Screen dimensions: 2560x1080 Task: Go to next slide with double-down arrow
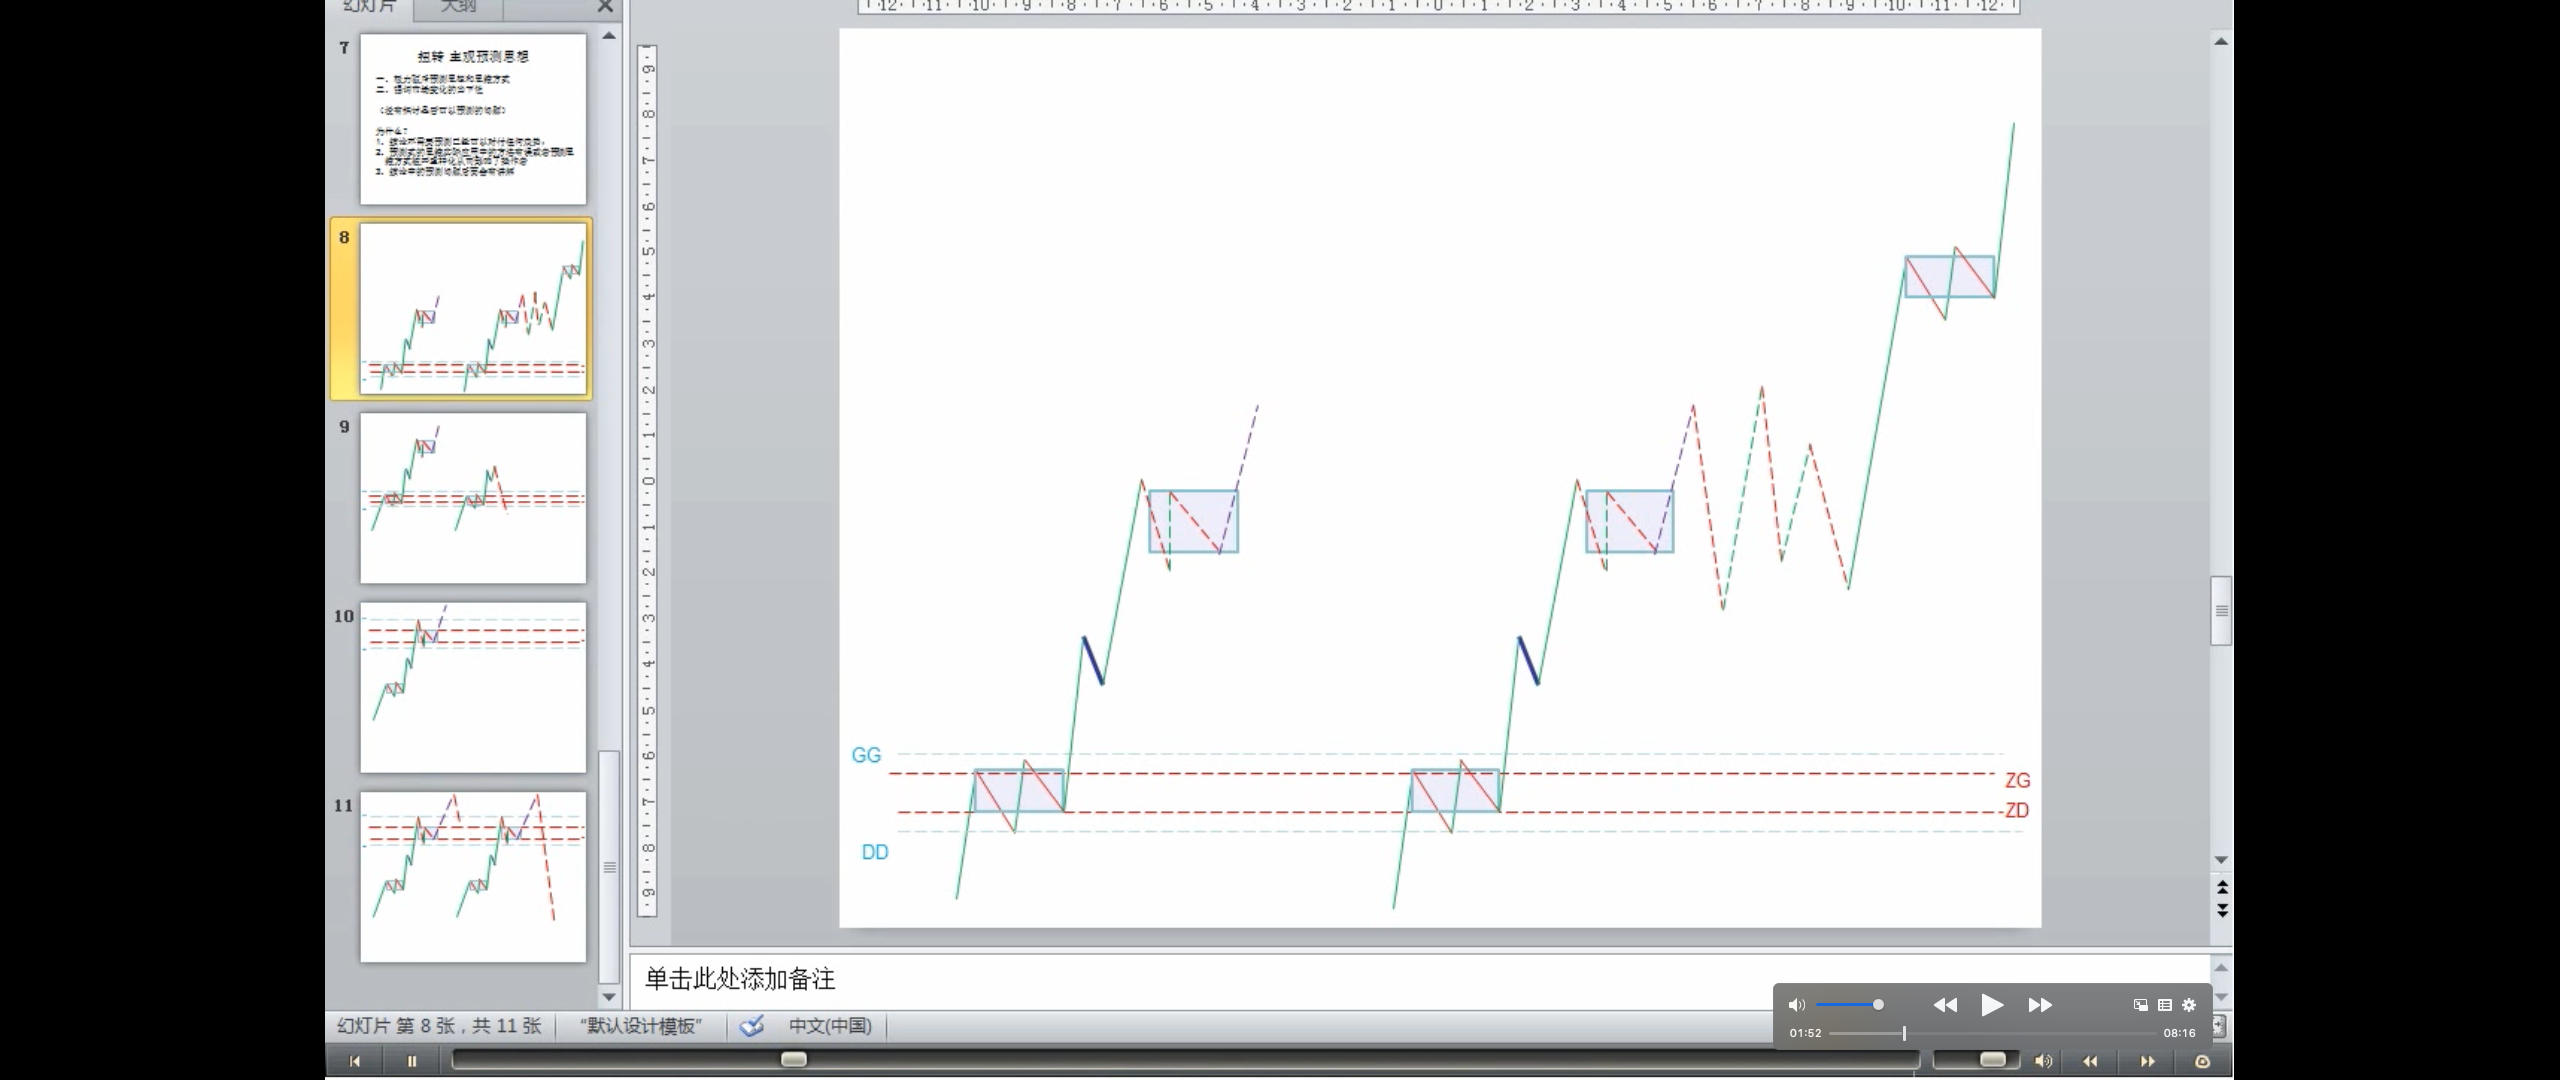click(2221, 910)
